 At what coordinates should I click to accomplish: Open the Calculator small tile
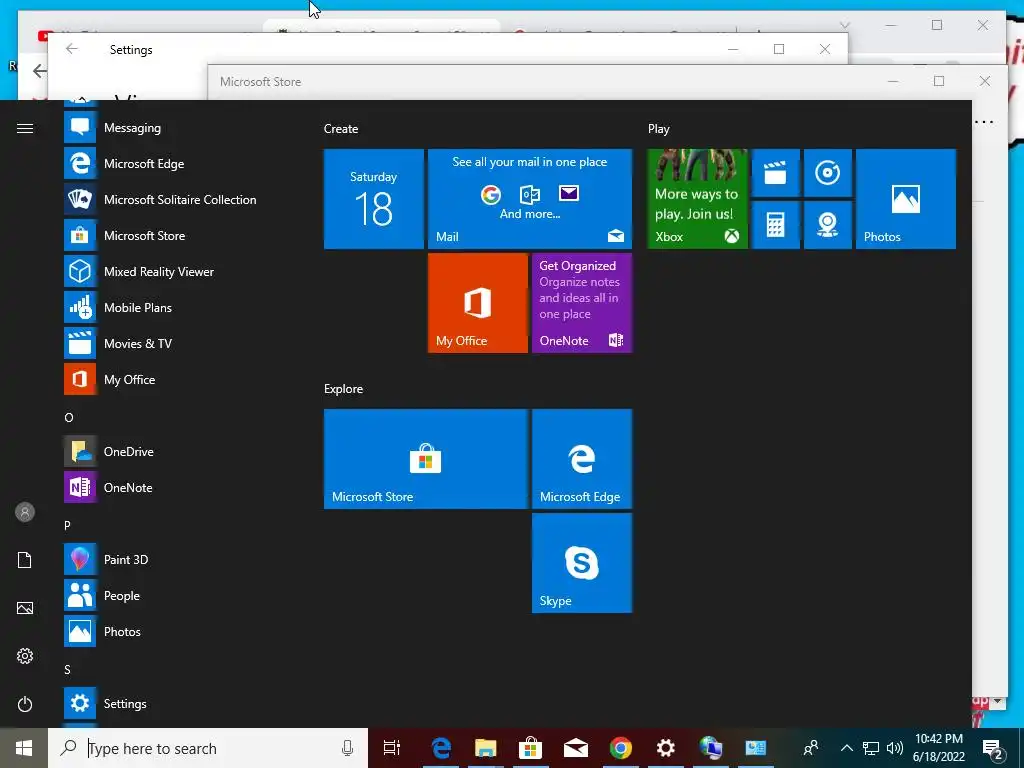775,225
